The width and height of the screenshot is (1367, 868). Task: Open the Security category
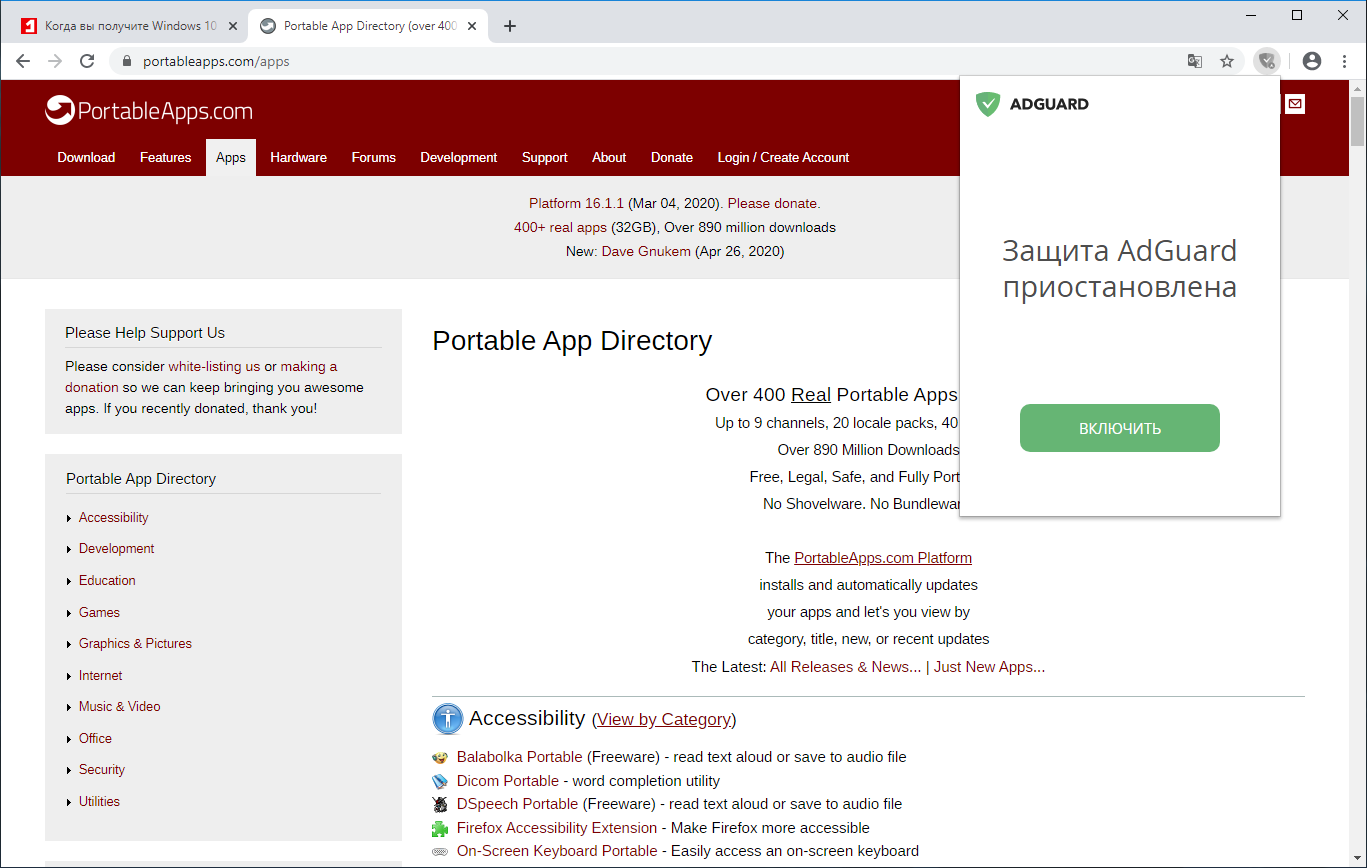pyautogui.click(x=102, y=769)
